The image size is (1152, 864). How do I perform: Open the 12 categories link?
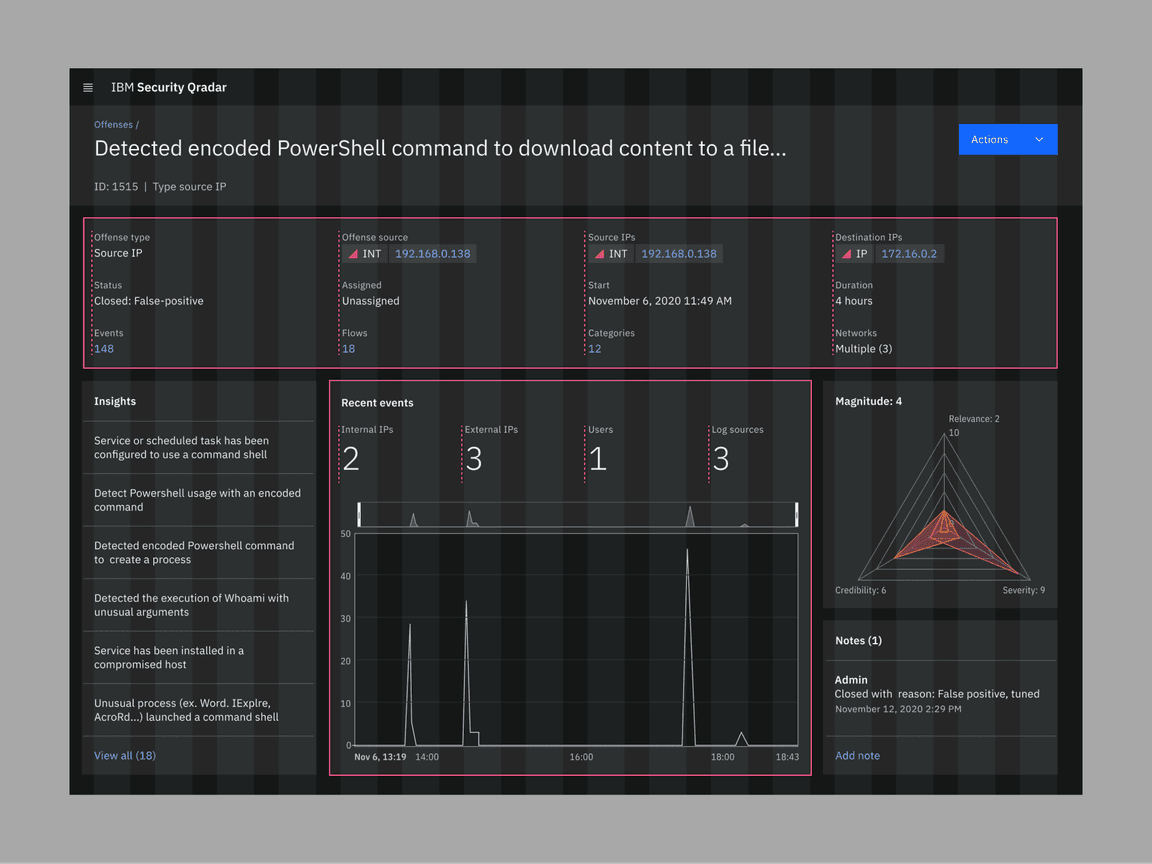pos(594,349)
